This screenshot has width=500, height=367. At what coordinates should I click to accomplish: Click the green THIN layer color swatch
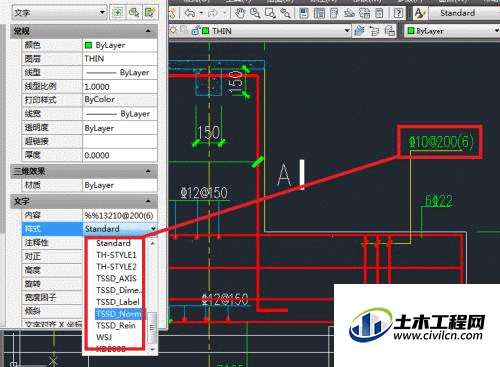coord(206,31)
